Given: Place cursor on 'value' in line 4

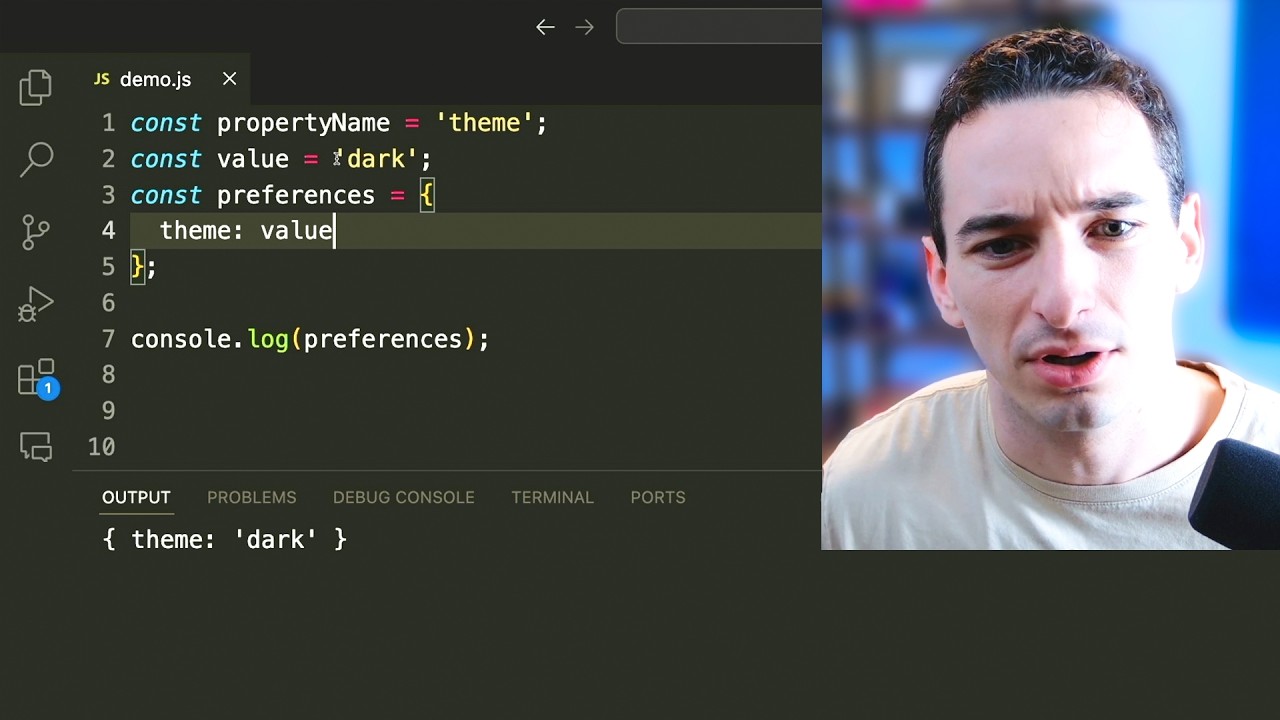Looking at the screenshot, I should pyautogui.click(x=296, y=231).
